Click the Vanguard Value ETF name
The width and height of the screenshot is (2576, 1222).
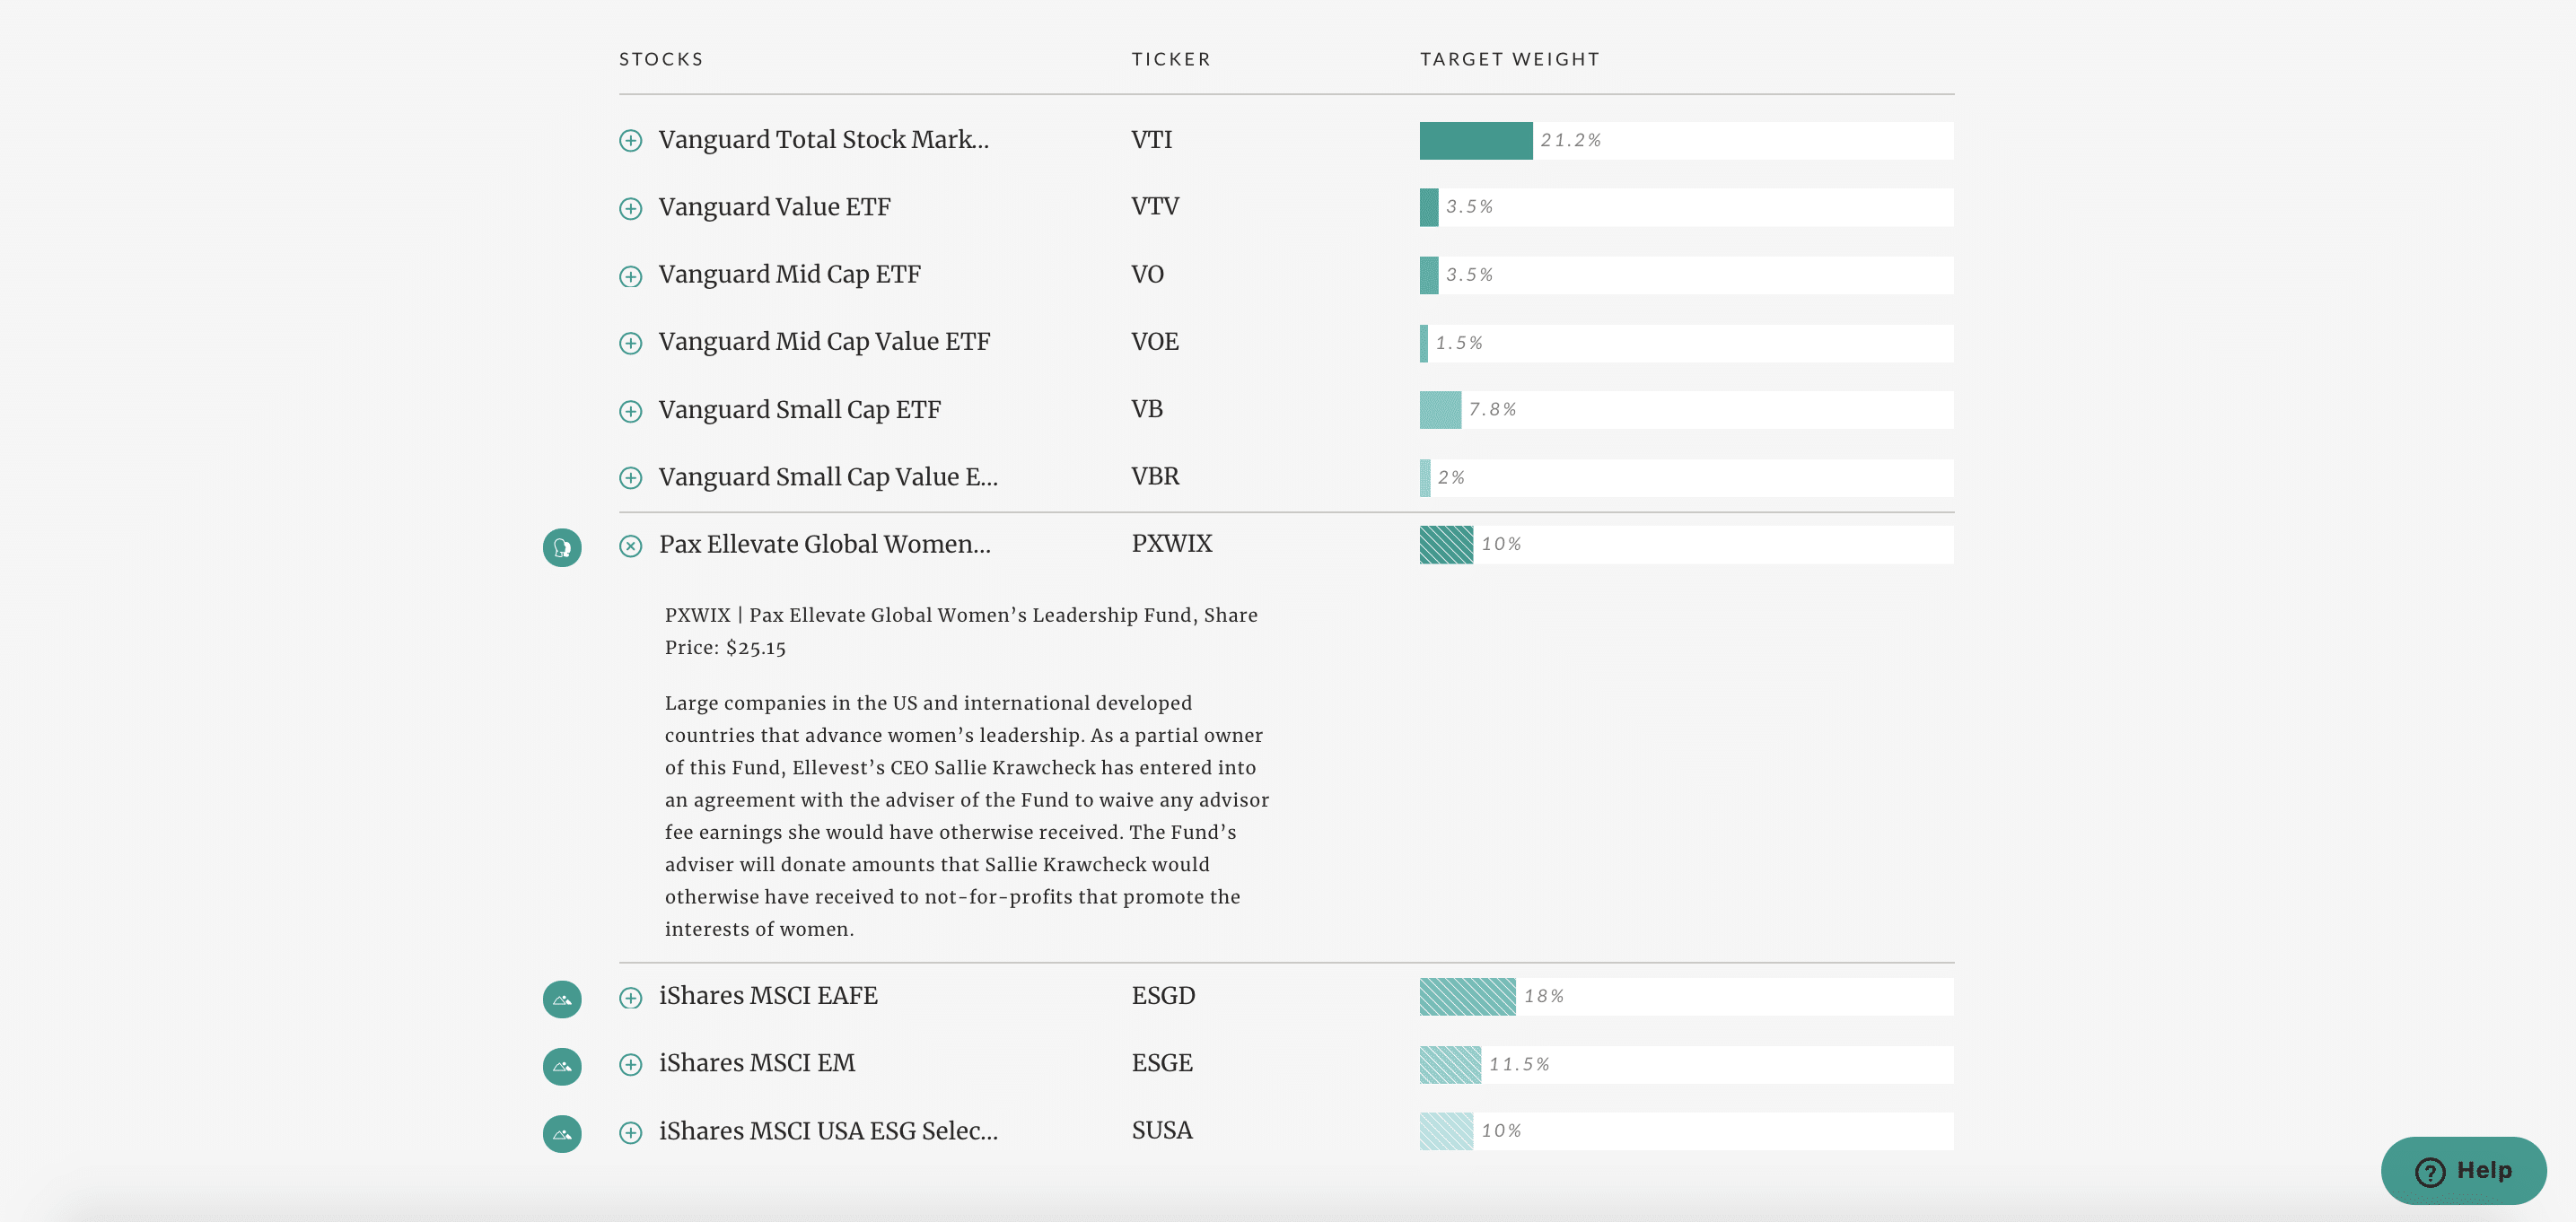(774, 207)
